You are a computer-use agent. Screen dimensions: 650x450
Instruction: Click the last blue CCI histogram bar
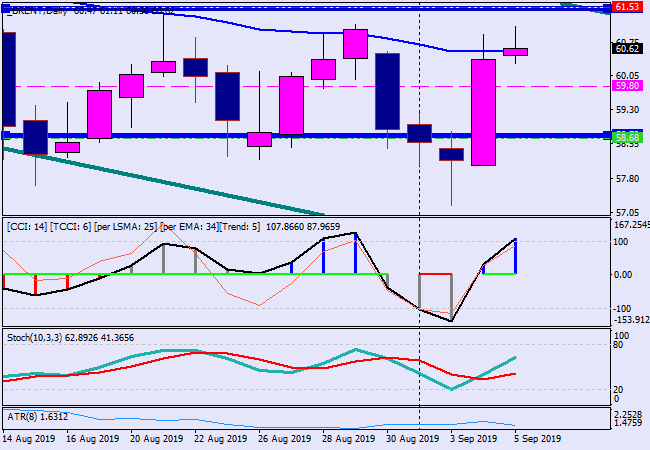[x=515, y=257]
